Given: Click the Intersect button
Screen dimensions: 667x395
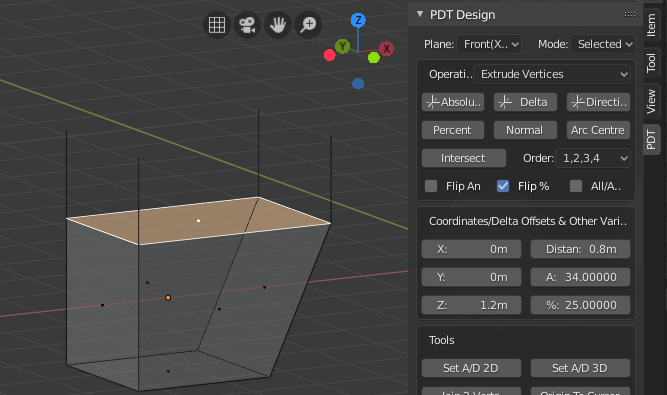Looking at the screenshot, I should coord(464,158).
